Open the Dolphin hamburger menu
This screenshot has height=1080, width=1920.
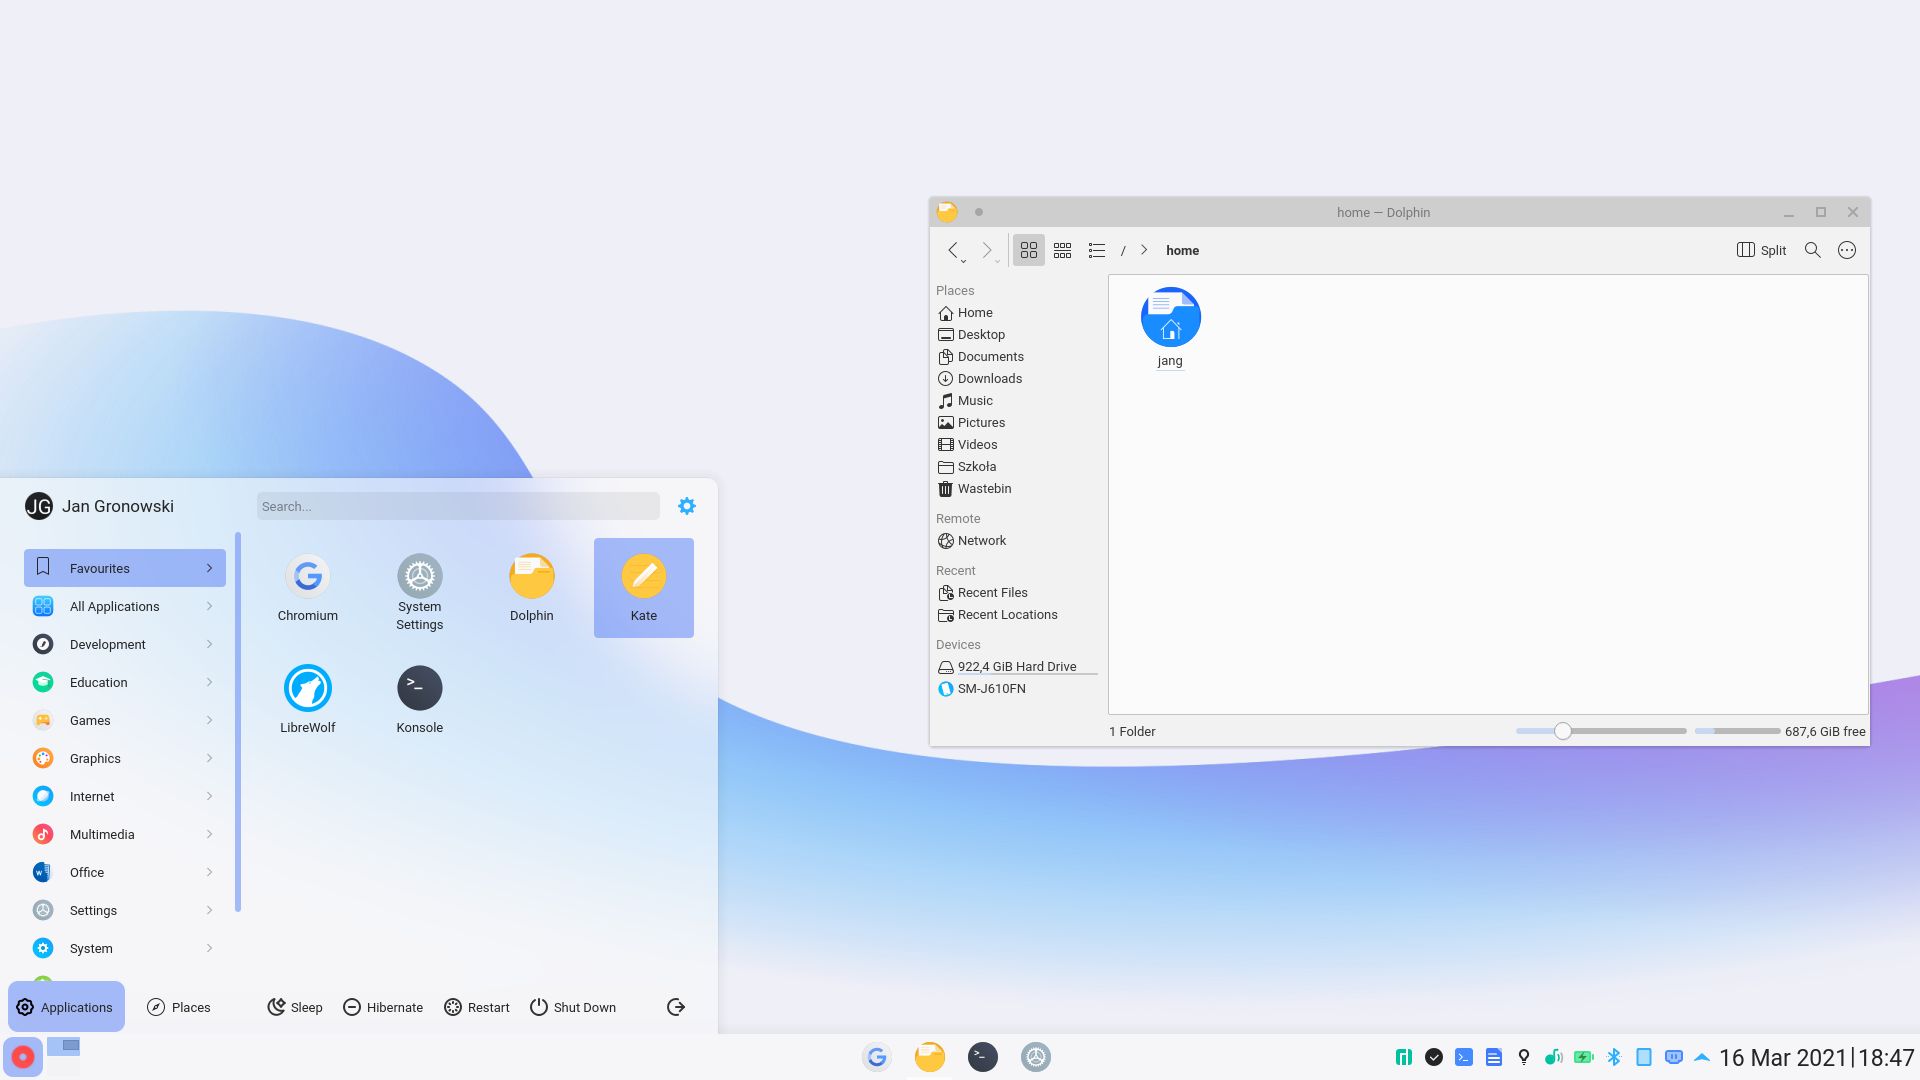1846,250
